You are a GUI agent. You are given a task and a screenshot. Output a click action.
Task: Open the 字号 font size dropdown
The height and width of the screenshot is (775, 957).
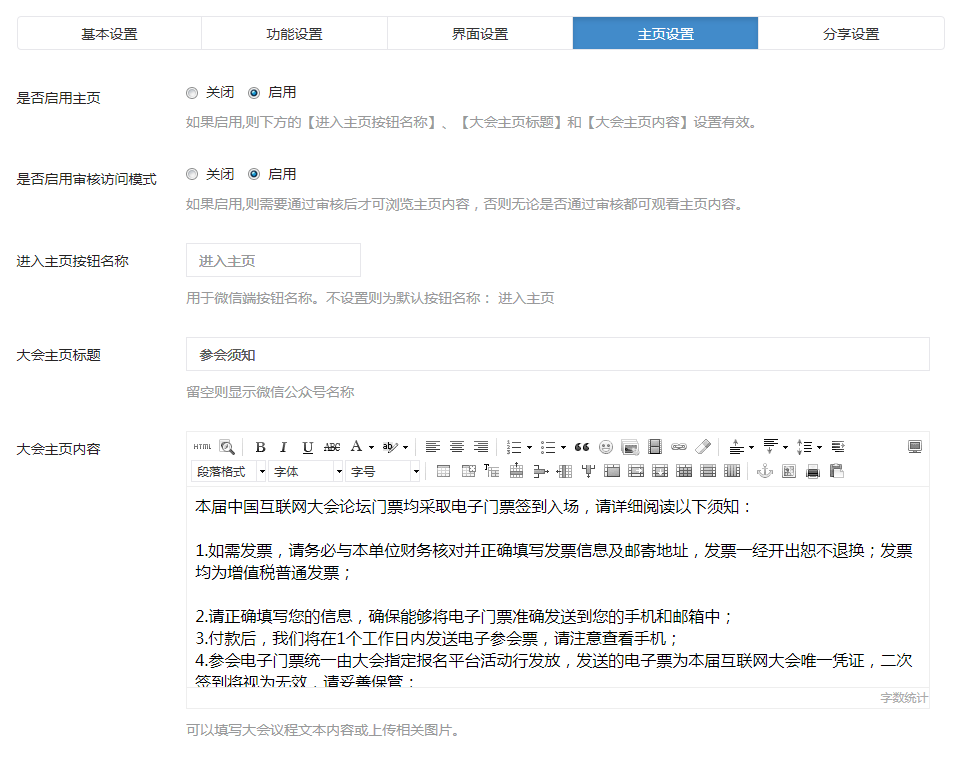pyautogui.click(x=385, y=471)
